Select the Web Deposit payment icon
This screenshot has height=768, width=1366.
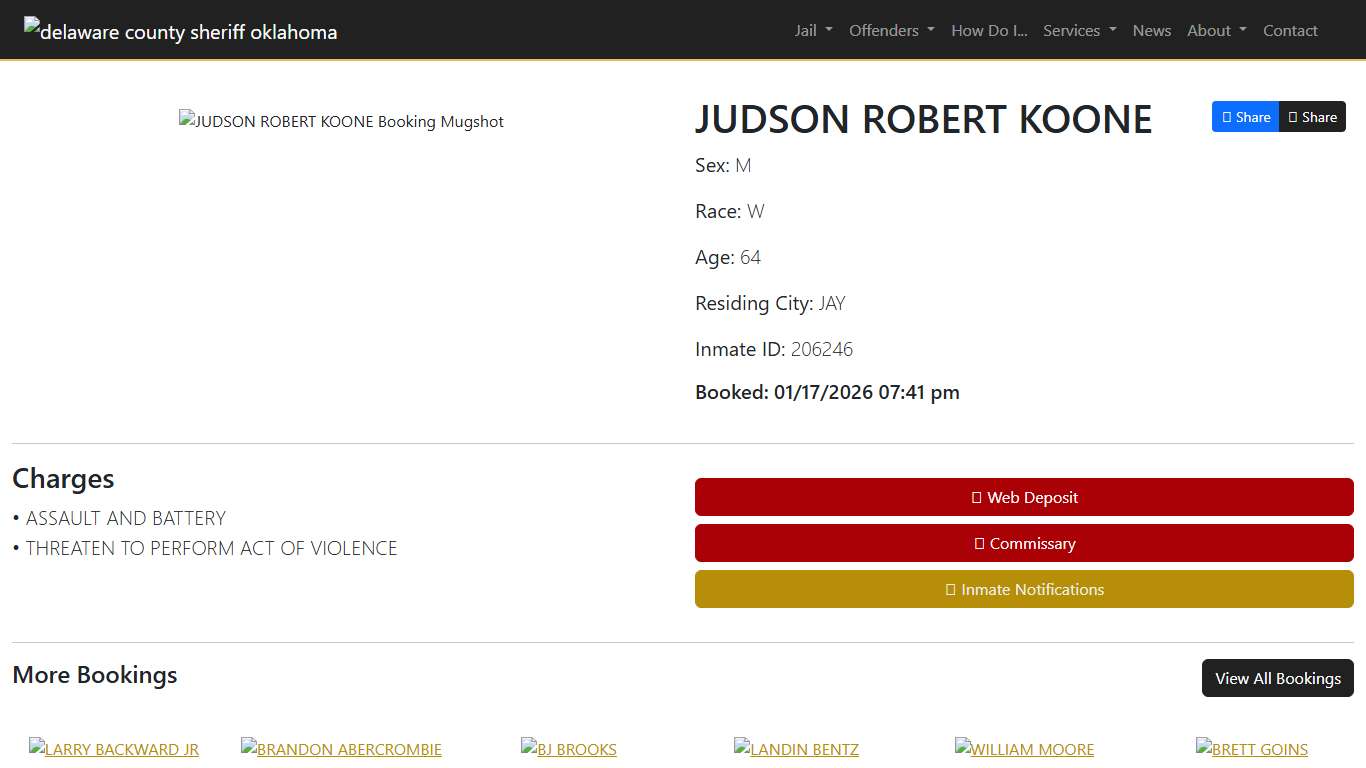tap(976, 497)
